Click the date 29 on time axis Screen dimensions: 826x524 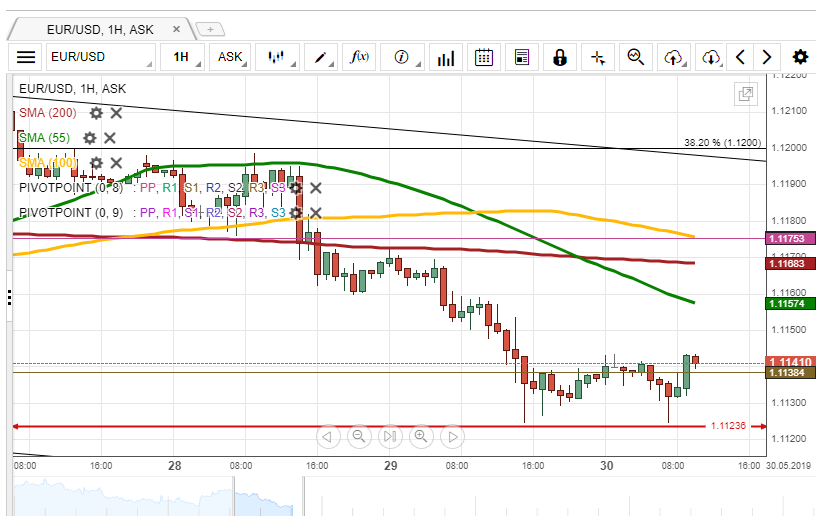tap(390, 466)
